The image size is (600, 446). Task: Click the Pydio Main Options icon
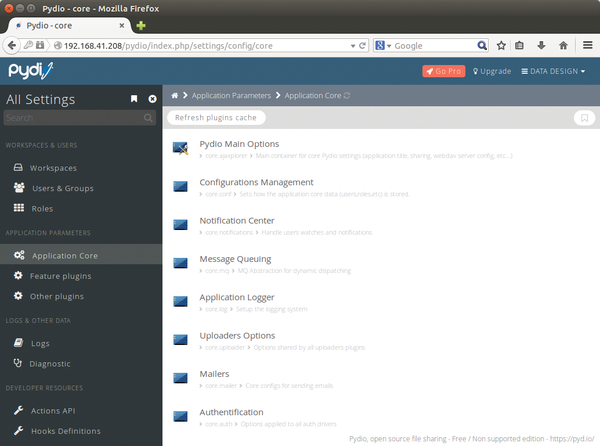click(x=180, y=148)
